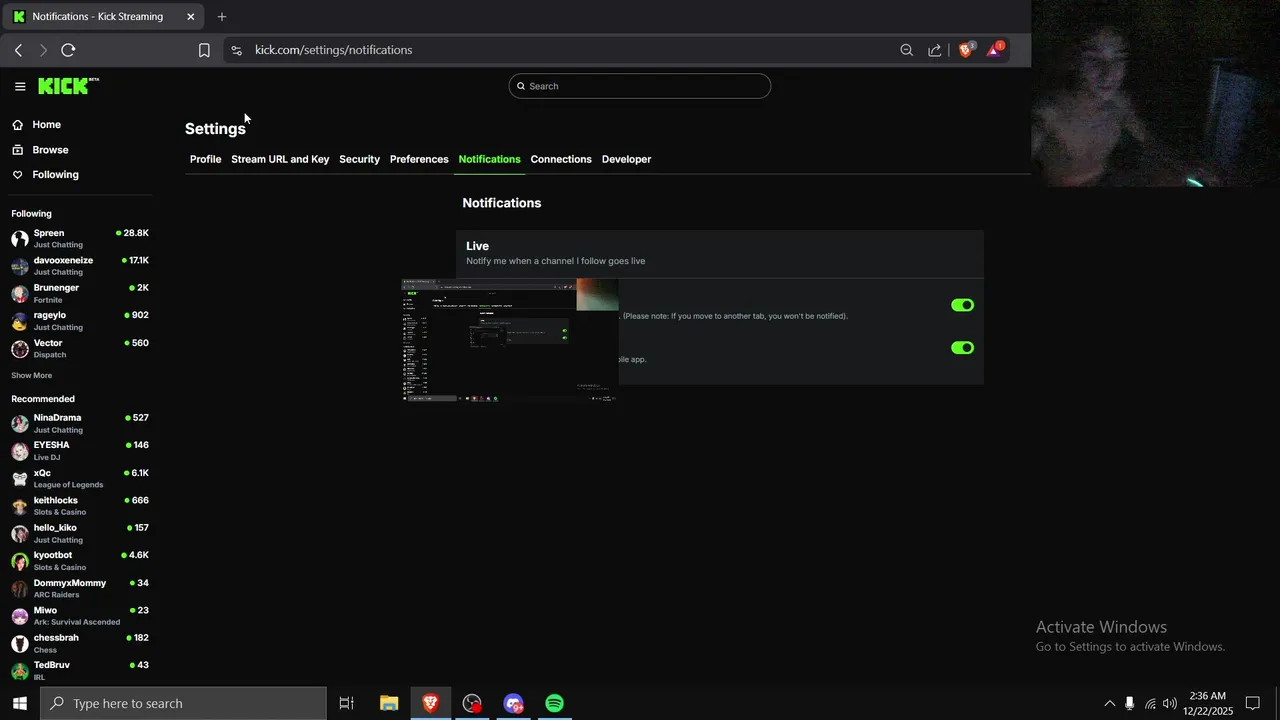Open NinaDrama channel avatar
This screenshot has width=1280, height=720.
point(20,424)
